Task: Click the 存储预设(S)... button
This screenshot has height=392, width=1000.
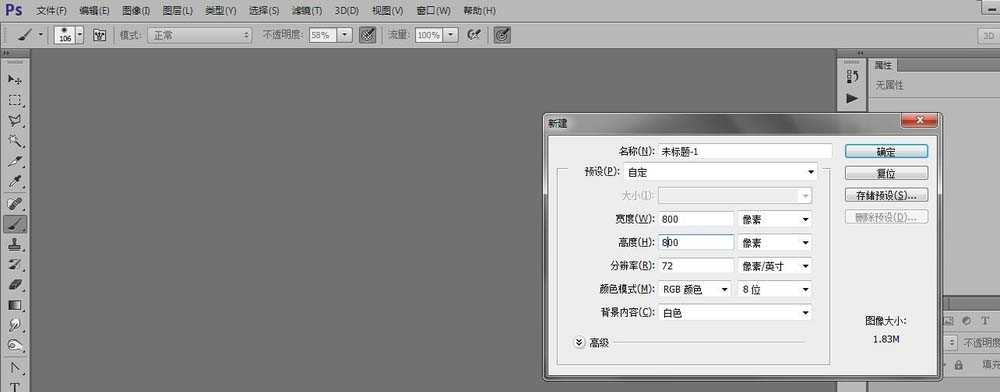Action: coord(886,195)
